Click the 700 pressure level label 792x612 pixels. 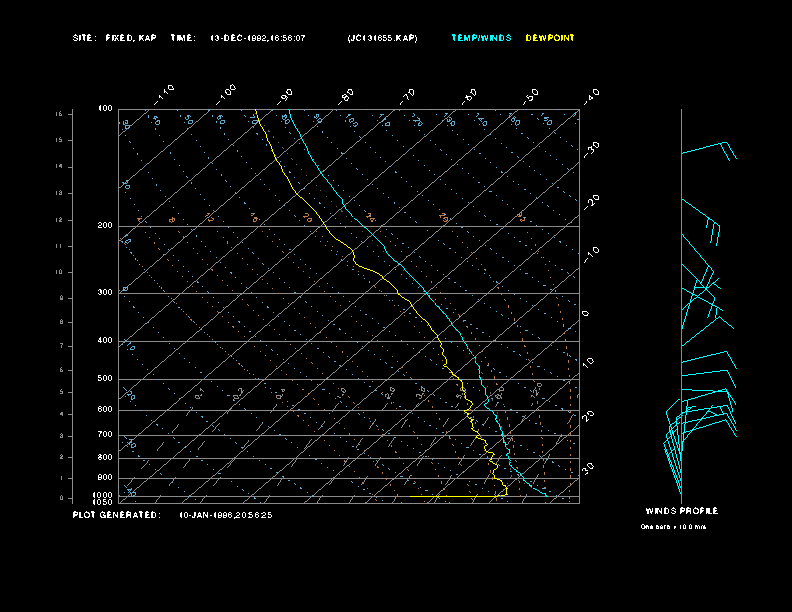tap(105, 435)
